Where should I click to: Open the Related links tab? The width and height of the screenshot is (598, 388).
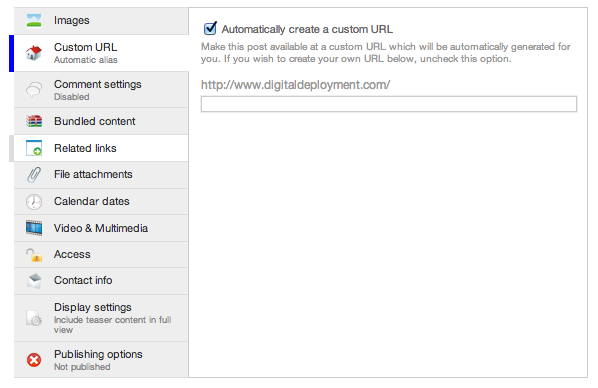point(101,148)
